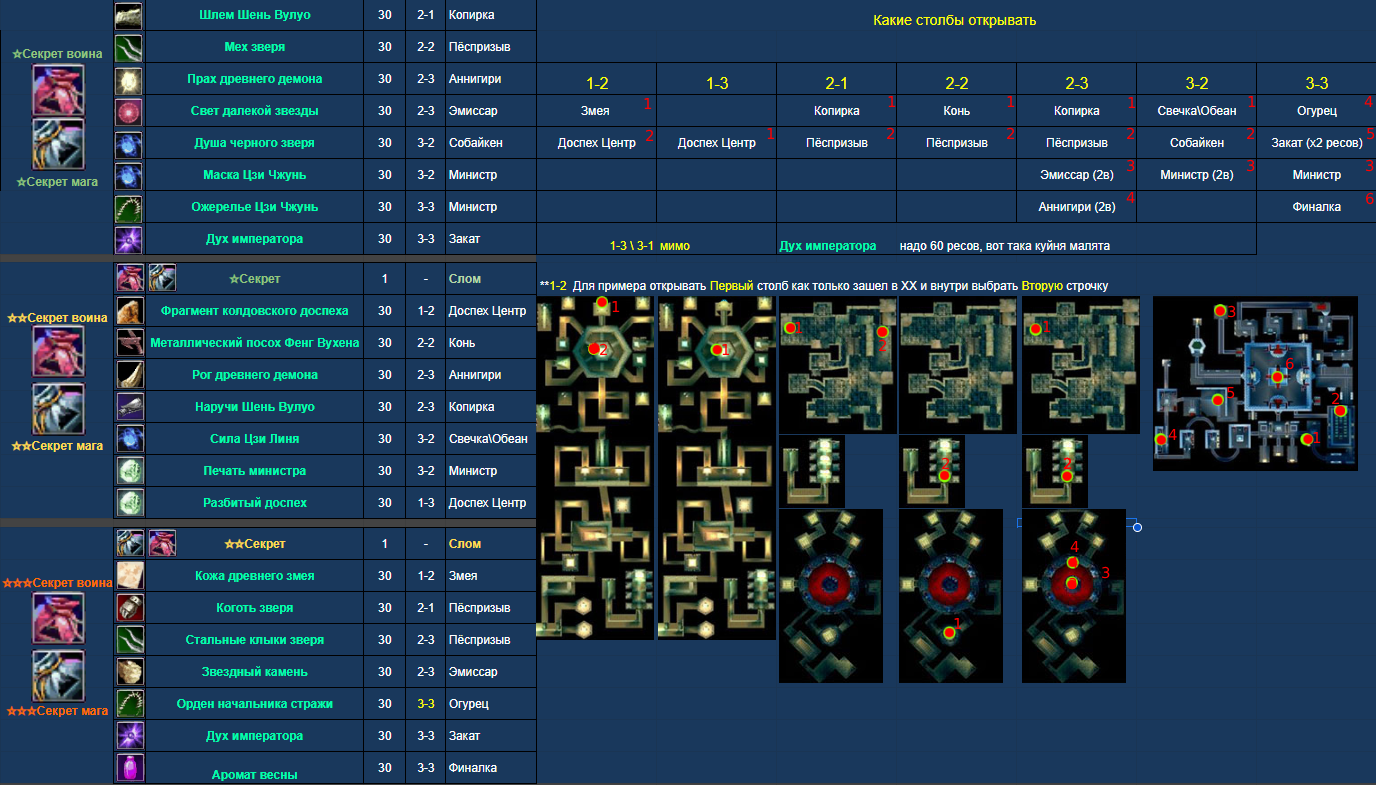Click the Наручи Шень Вулуо item icon
Viewport: 1376px width, 785px height.
click(x=129, y=407)
